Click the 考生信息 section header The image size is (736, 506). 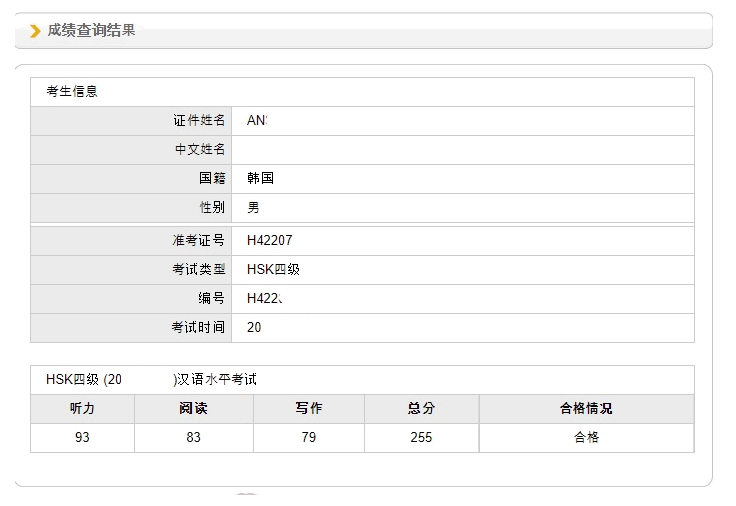72,91
